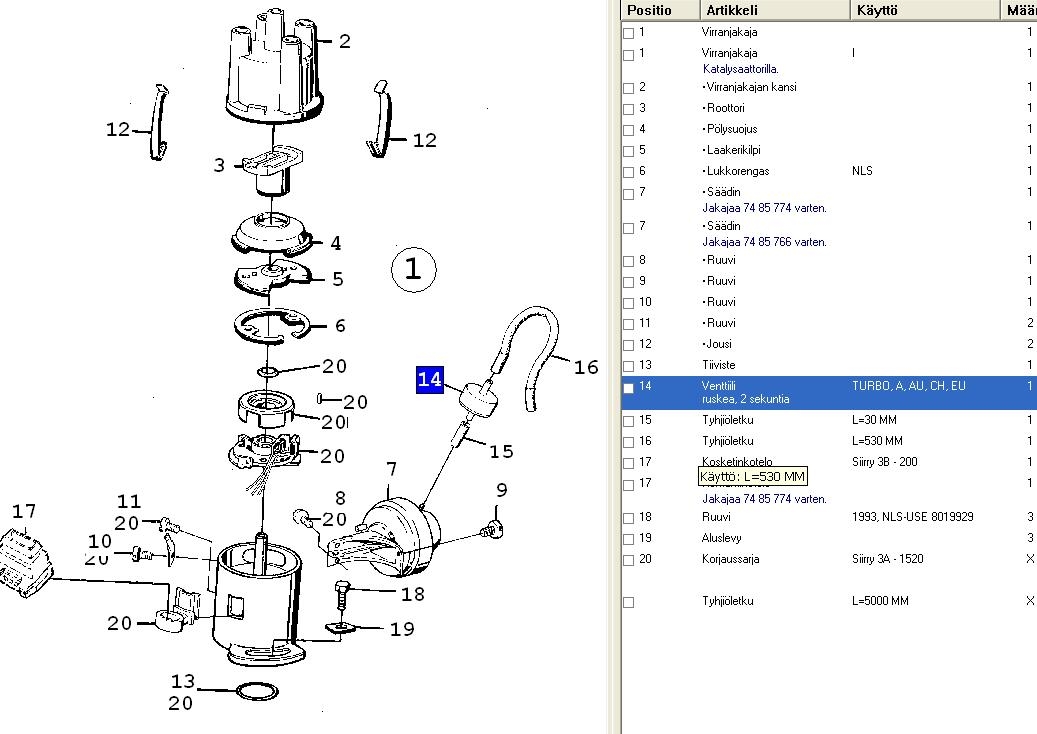This screenshot has height=734, width=1037.
Task: Click the connector housing drawing labeled 17
Action: pos(26,566)
